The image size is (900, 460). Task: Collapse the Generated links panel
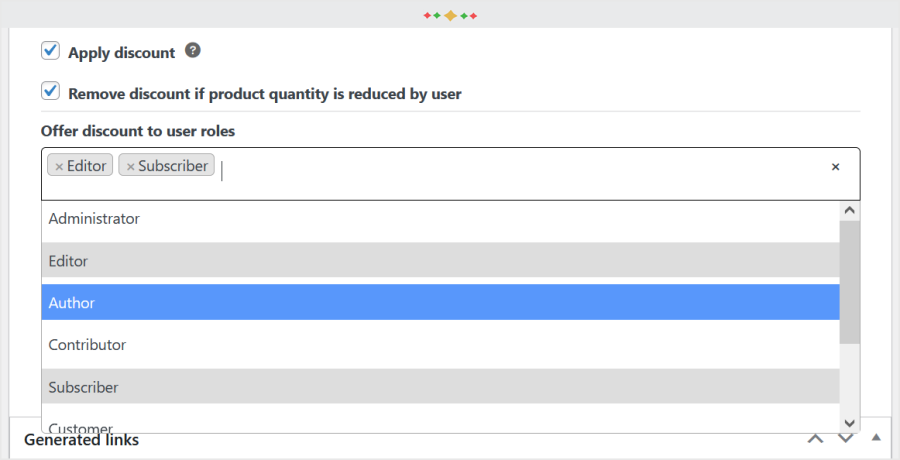tap(876, 438)
